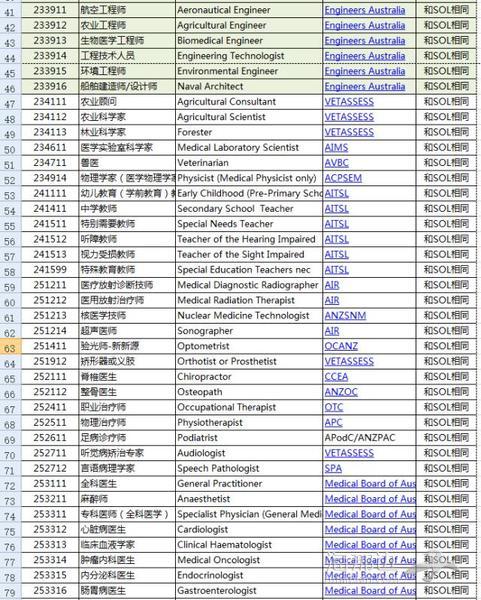Select the Biomedical Engineer cell
The image size is (481, 600).
pyautogui.click(x=249, y=41)
